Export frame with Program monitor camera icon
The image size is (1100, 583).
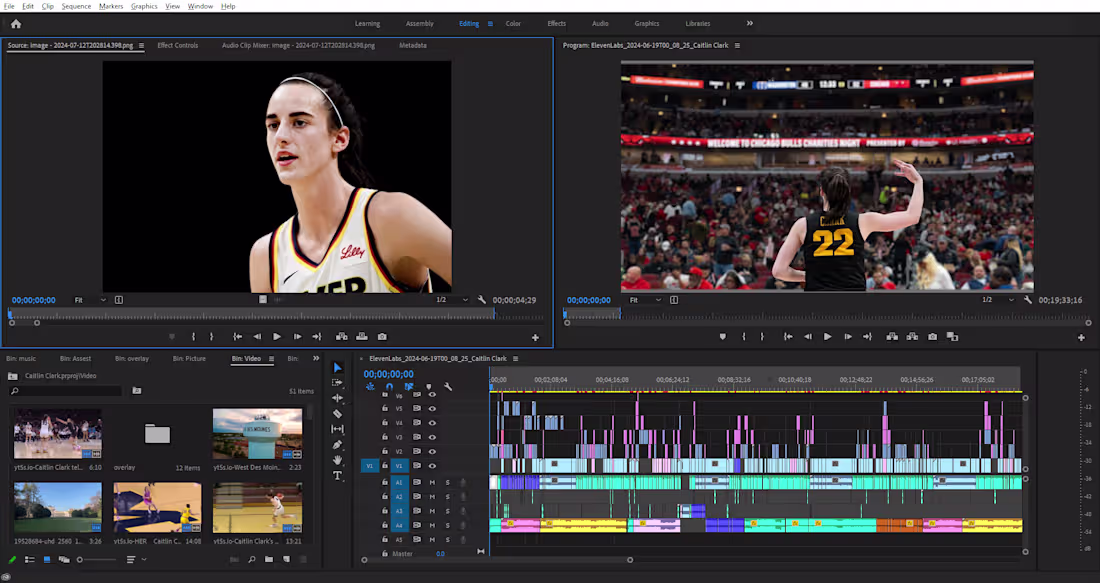click(x=932, y=337)
